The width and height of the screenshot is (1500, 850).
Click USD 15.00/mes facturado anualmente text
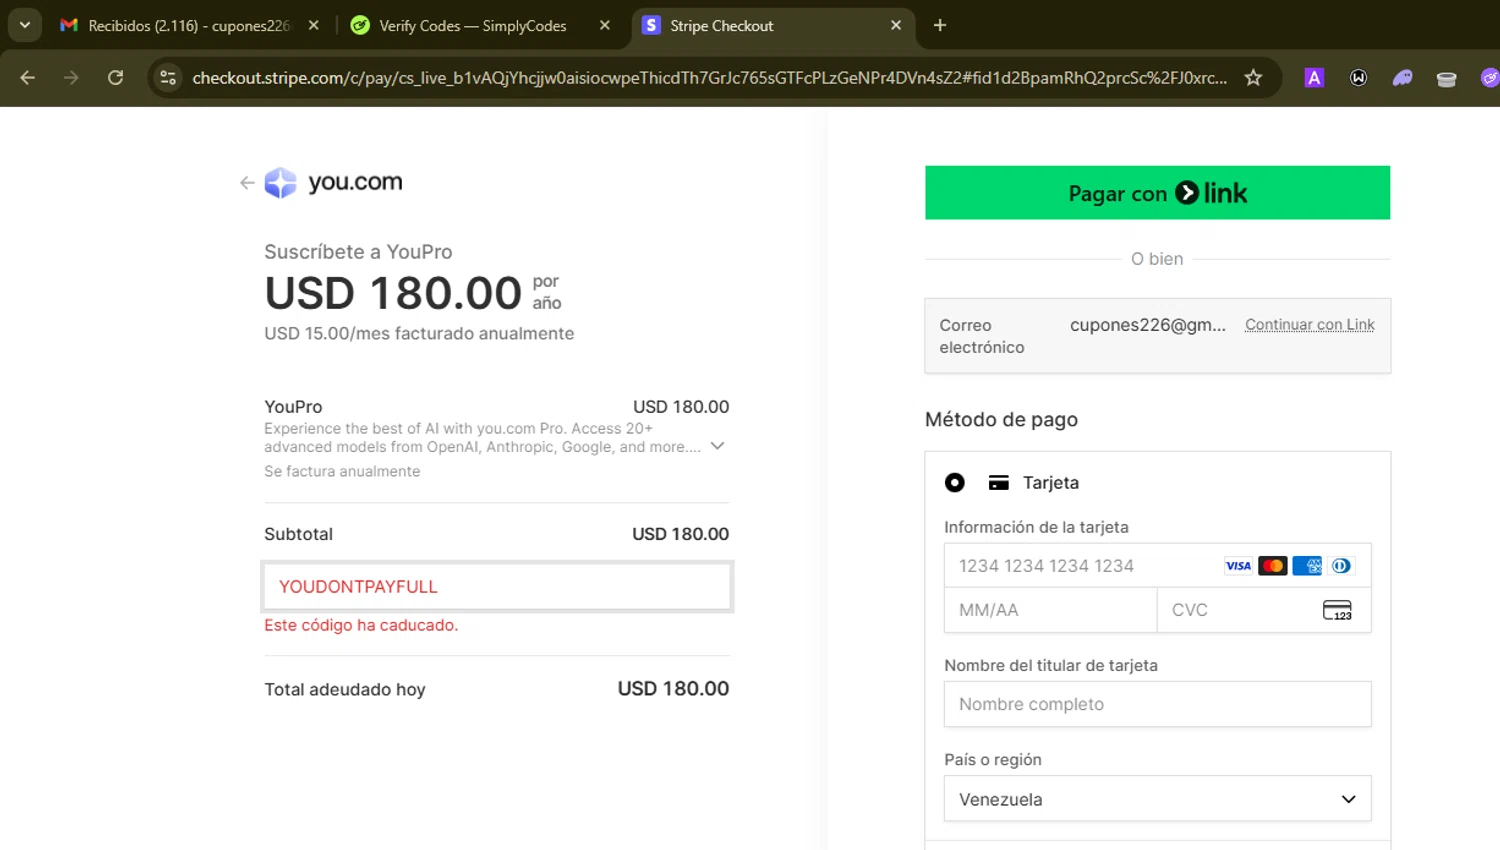pos(419,333)
